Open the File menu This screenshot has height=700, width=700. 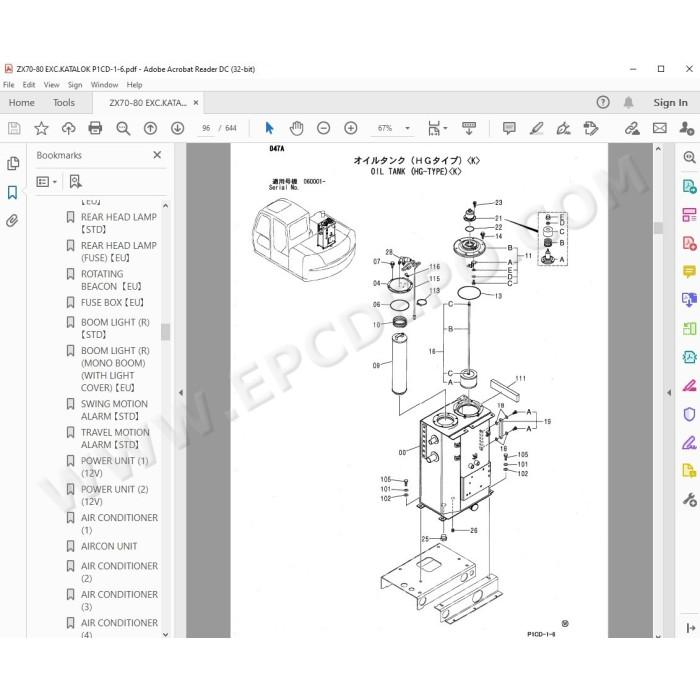point(9,85)
